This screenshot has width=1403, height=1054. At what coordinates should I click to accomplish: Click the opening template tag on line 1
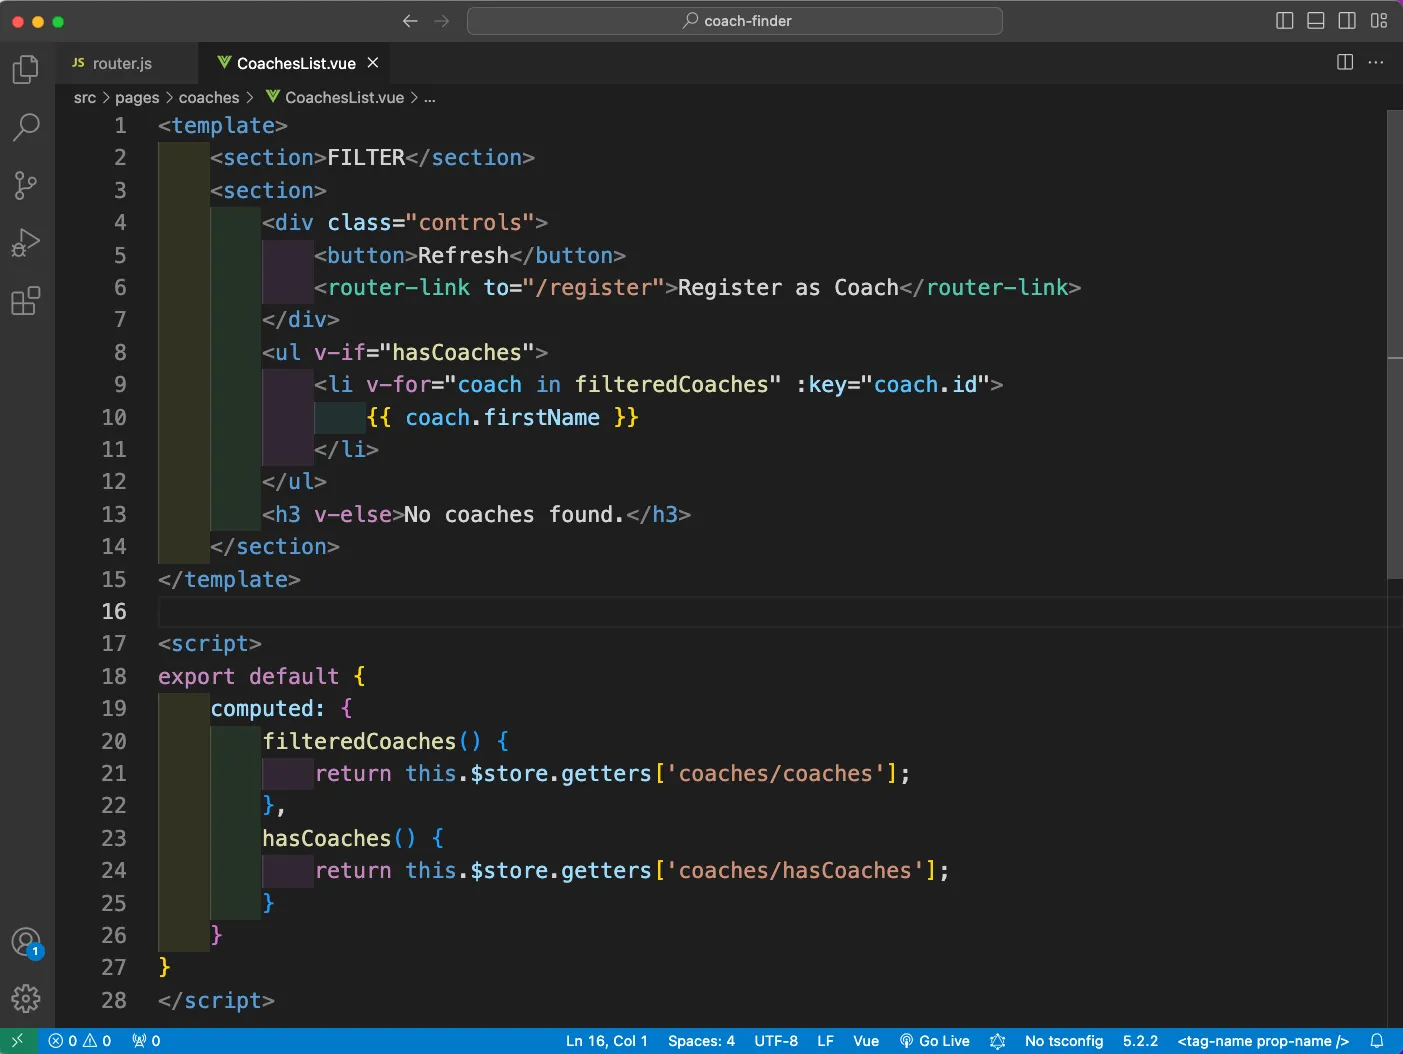[223, 125]
